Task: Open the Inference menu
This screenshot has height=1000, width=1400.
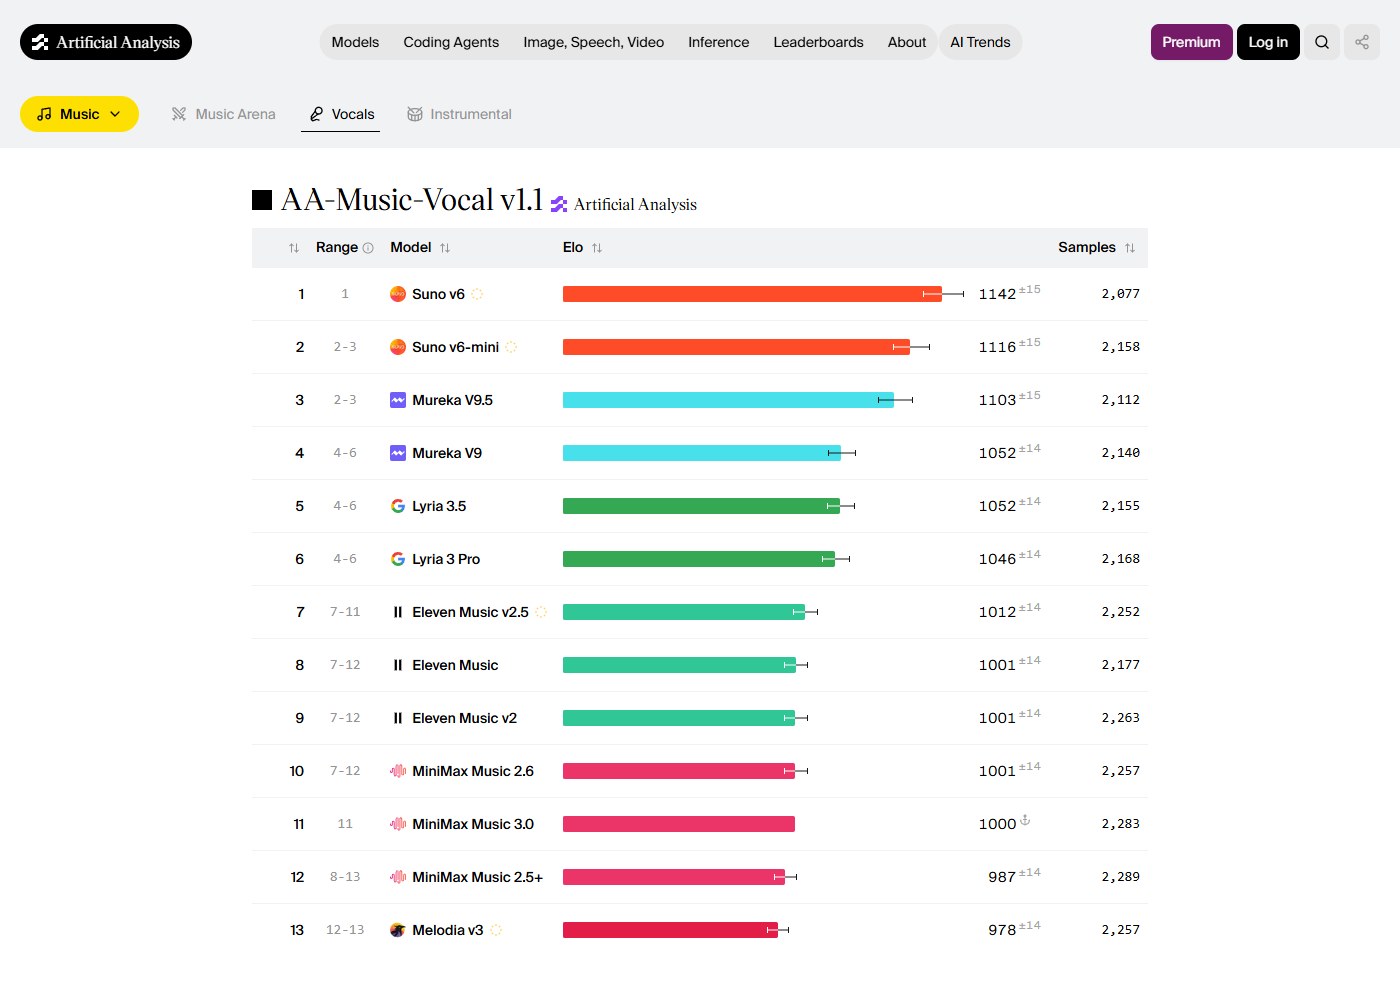Action: pyautogui.click(x=718, y=42)
